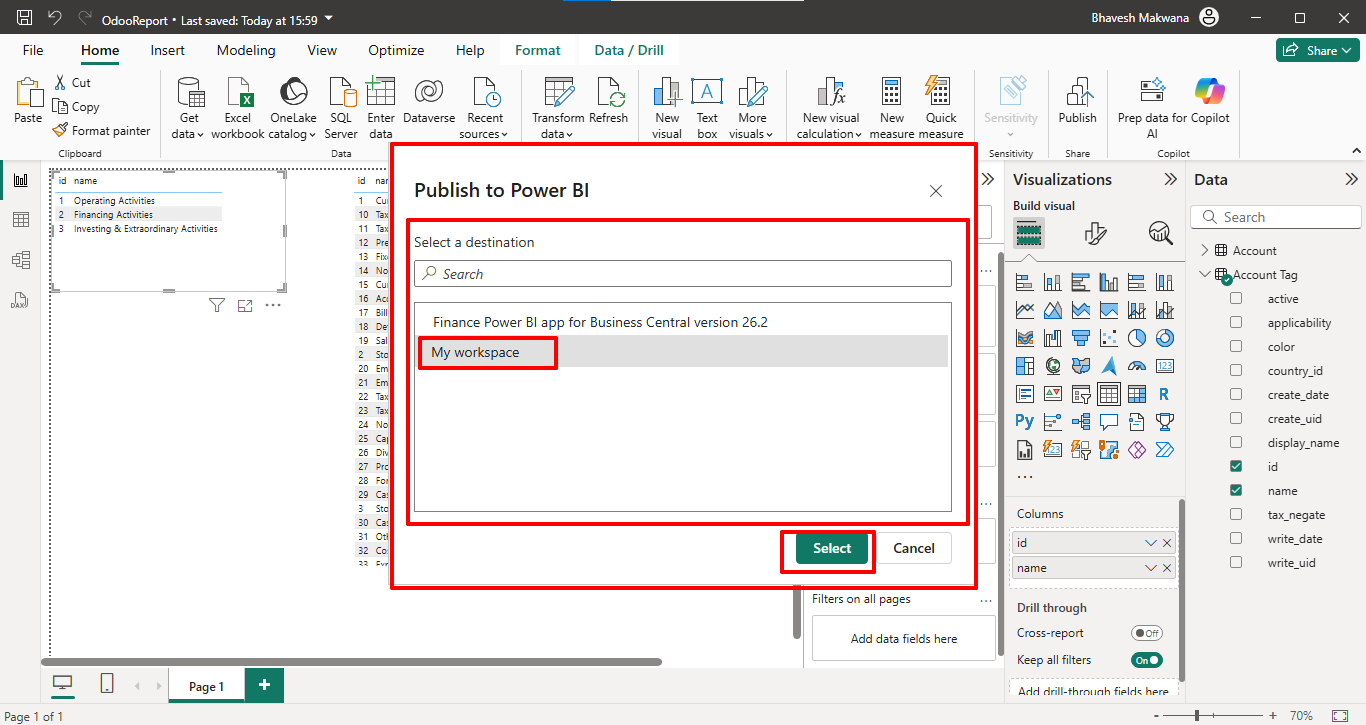Choose the Python visual icon
The width and height of the screenshot is (1366, 725).
[x=1024, y=422]
